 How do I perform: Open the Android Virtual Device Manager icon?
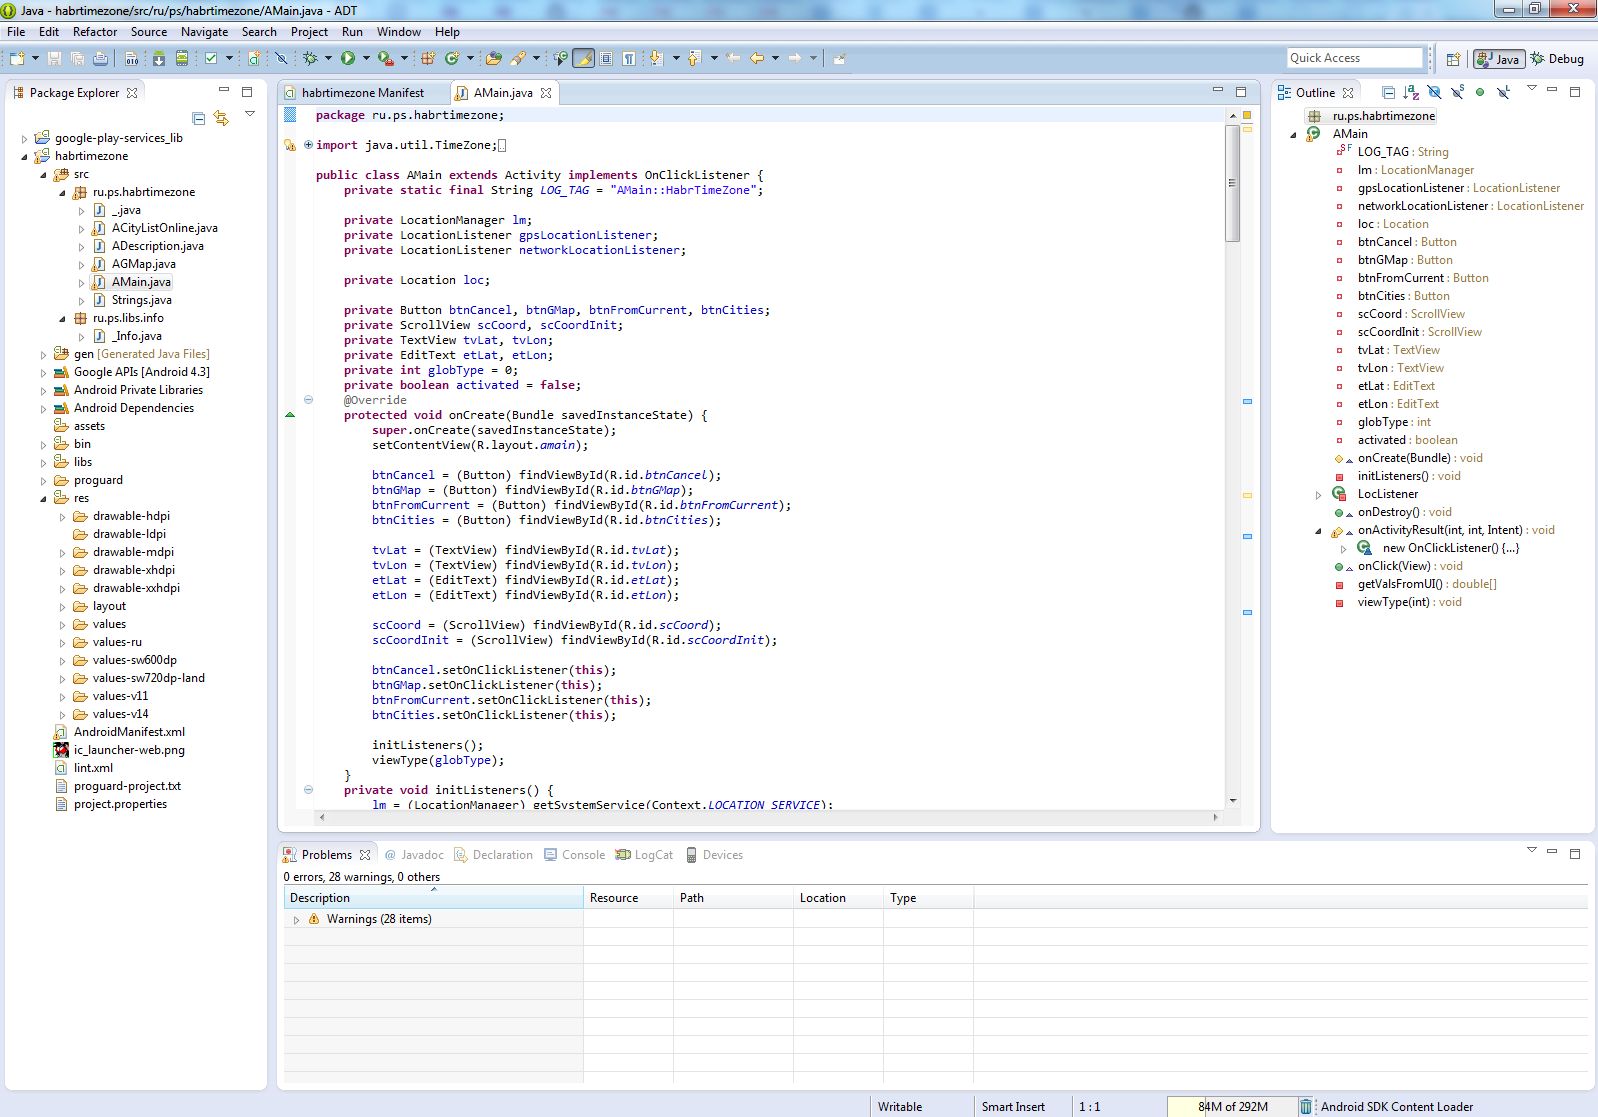pos(182,58)
